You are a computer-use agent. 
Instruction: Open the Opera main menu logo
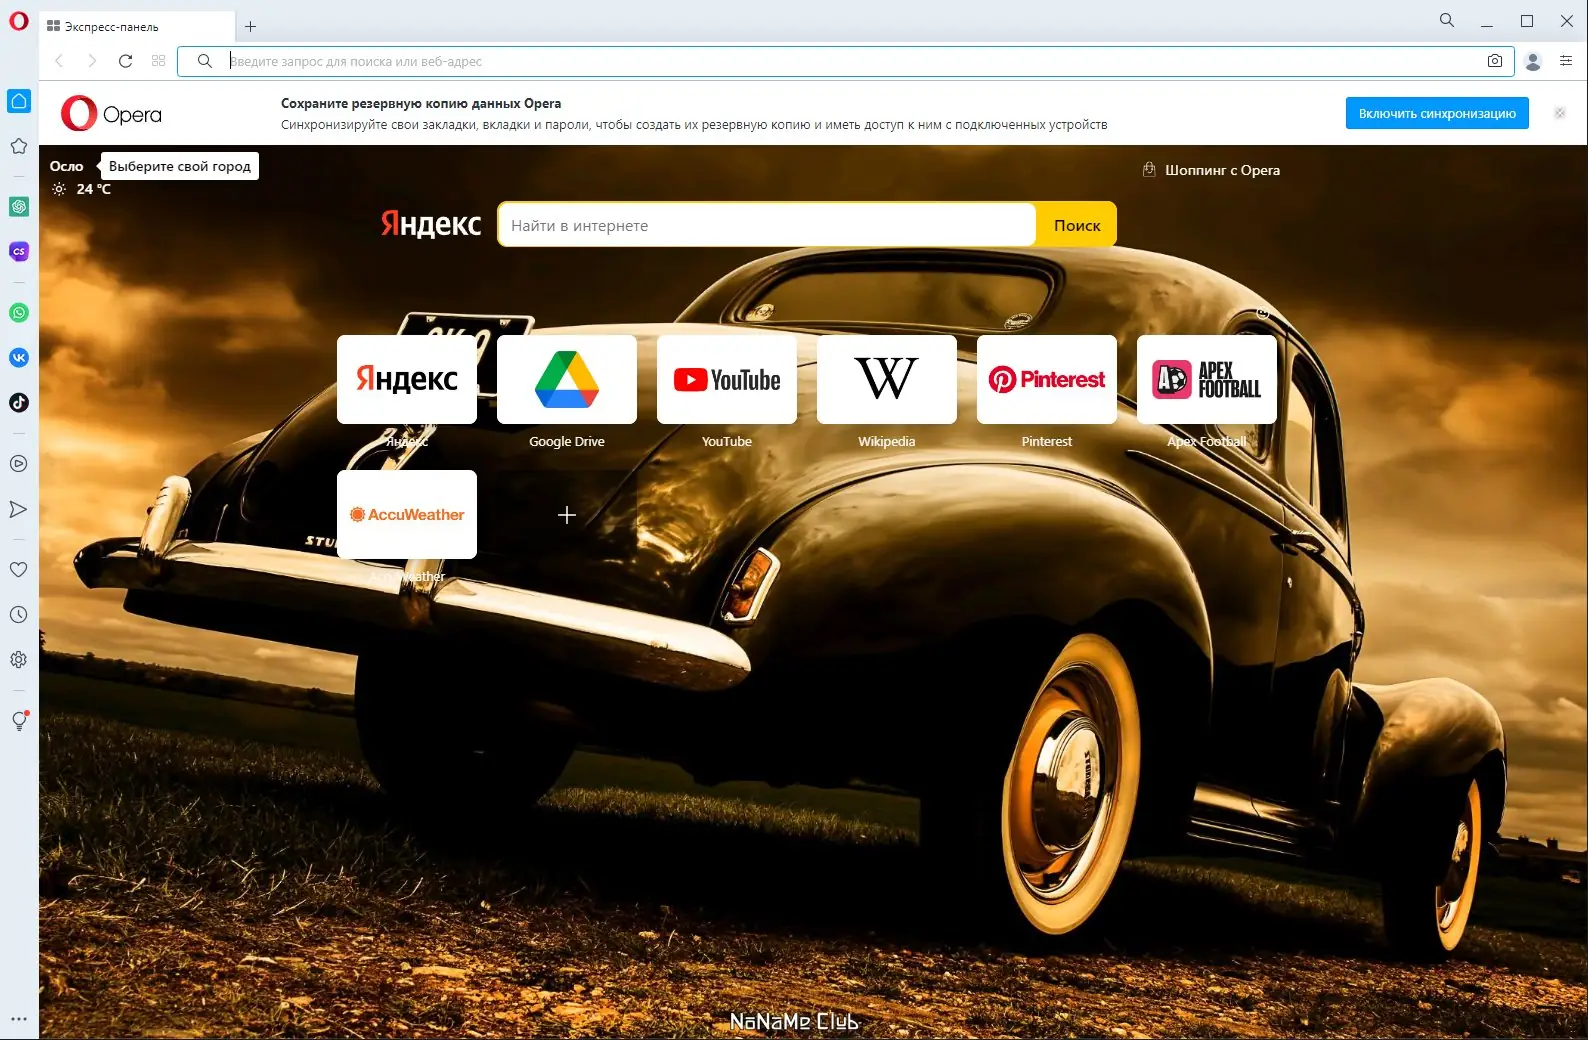19,21
